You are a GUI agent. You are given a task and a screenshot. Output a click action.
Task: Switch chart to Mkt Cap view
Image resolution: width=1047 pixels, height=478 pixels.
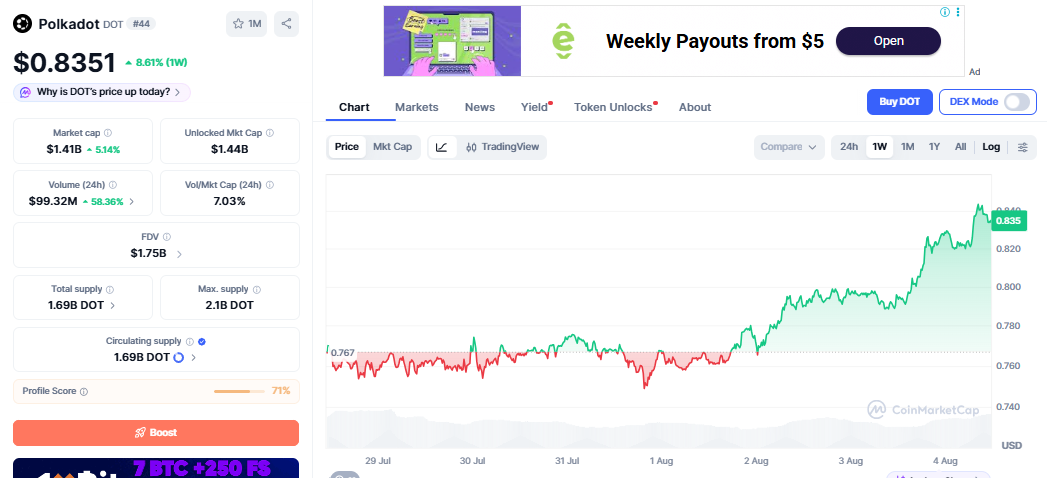[x=393, y=147]
